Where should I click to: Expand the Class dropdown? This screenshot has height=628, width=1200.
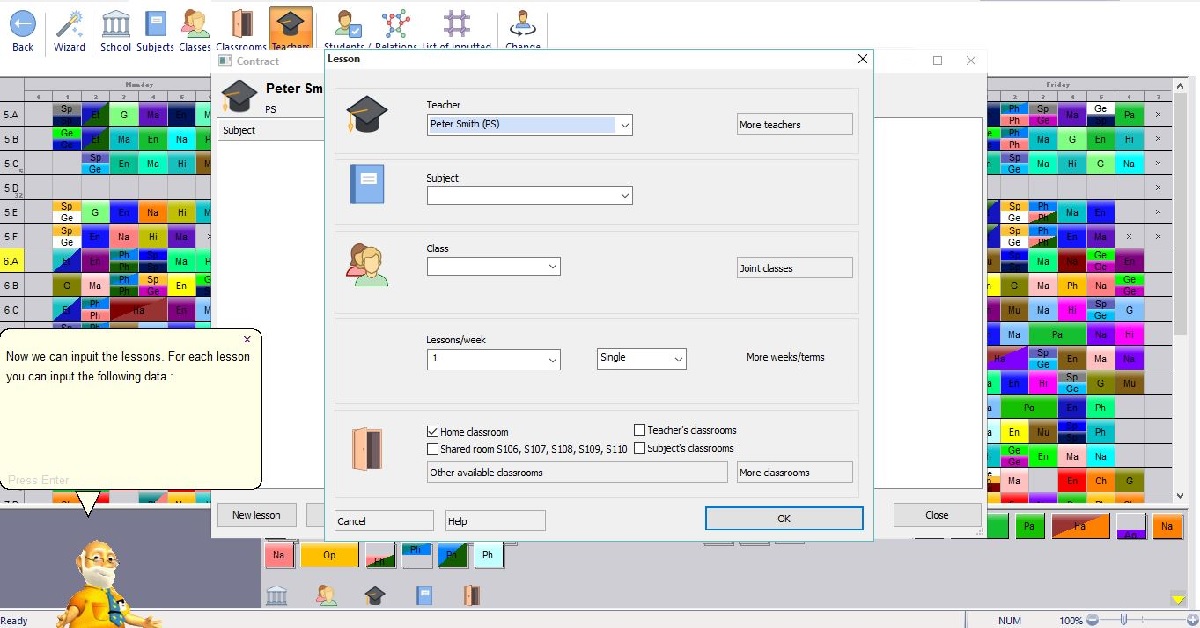[x=549, y=266]
